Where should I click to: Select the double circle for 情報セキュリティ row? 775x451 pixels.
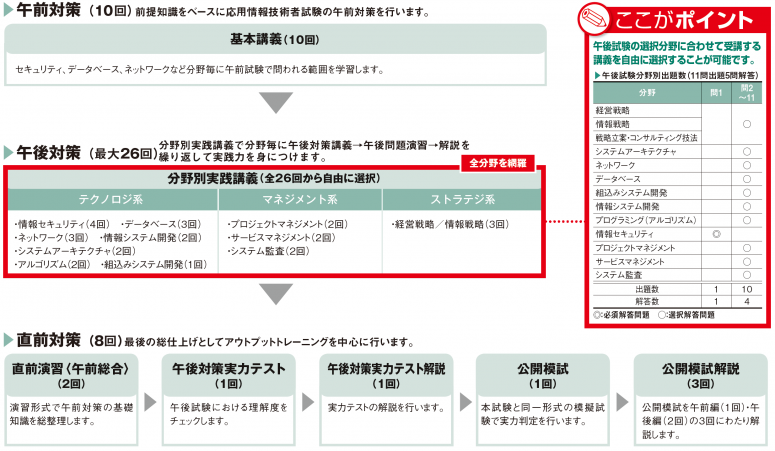pyautogui.click(x=716, y=233)
